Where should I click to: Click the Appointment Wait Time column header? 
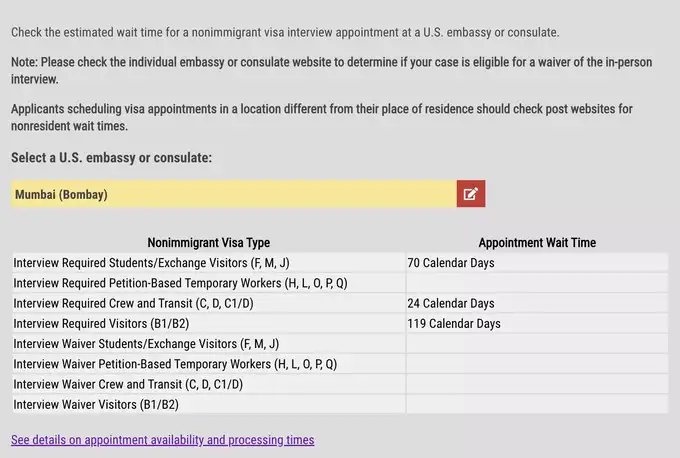tap(537, 243)
